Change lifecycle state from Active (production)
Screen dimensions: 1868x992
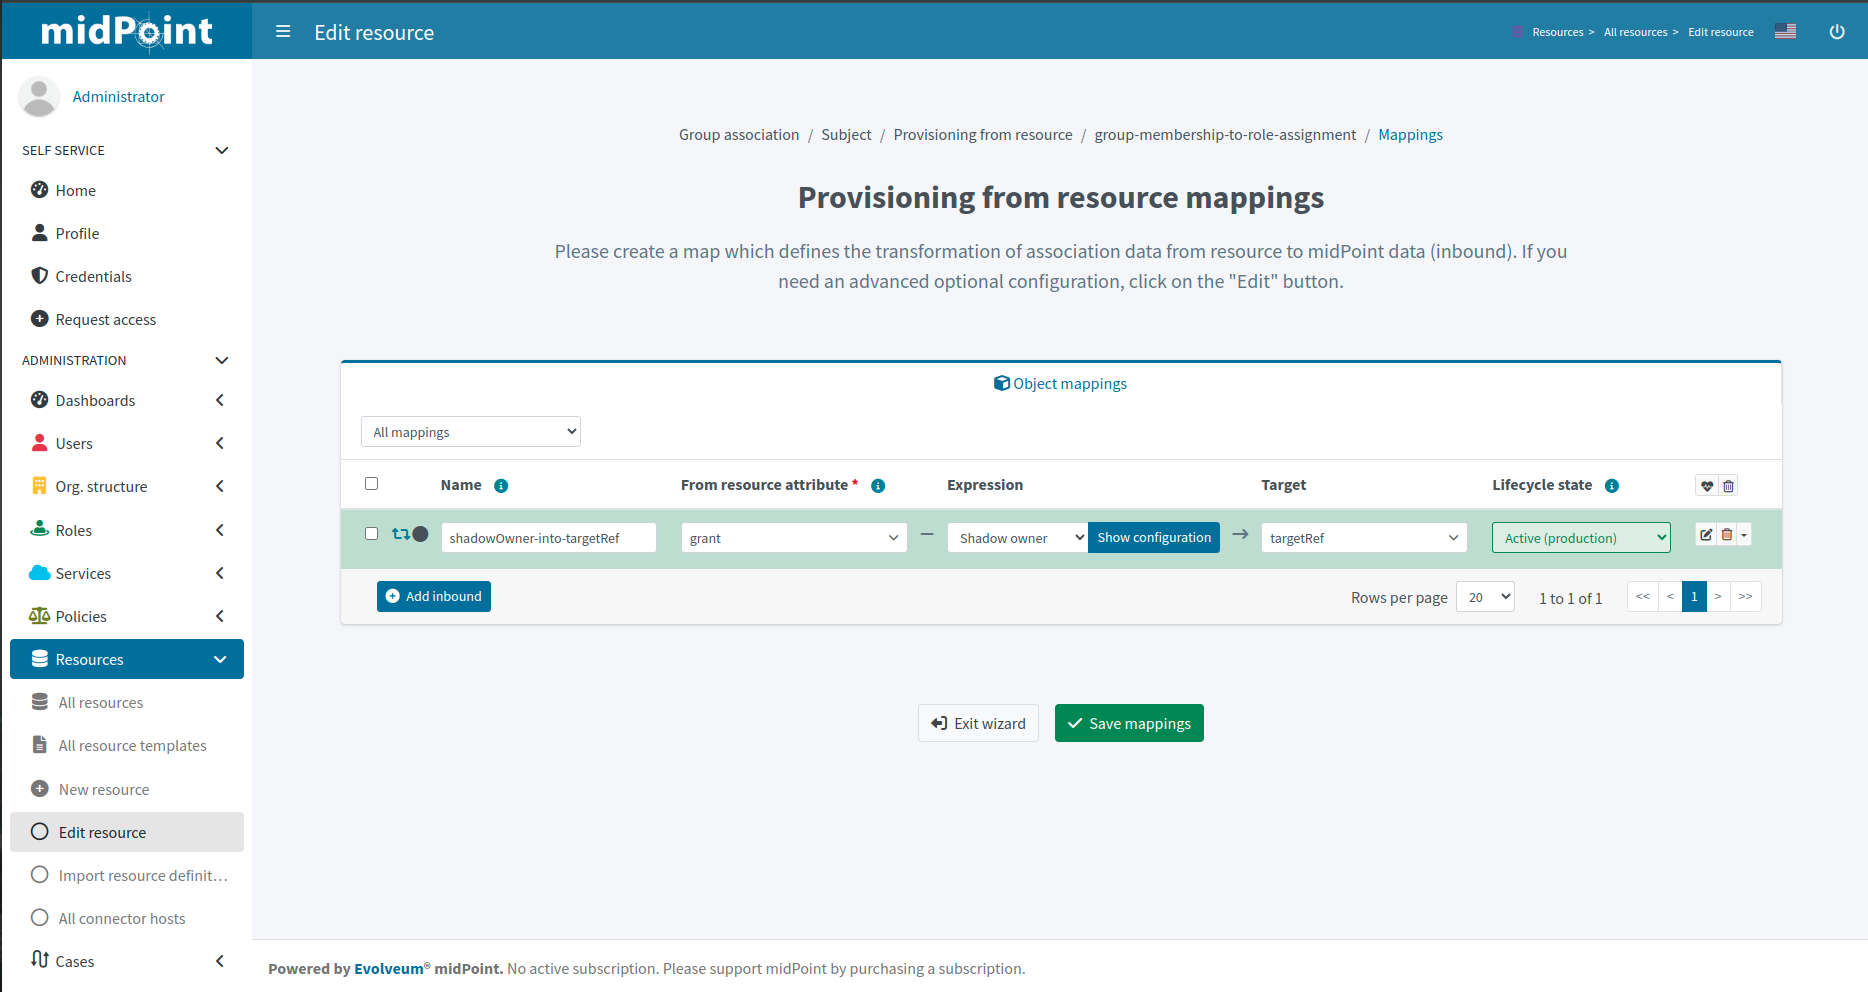tap(1580, 537)
